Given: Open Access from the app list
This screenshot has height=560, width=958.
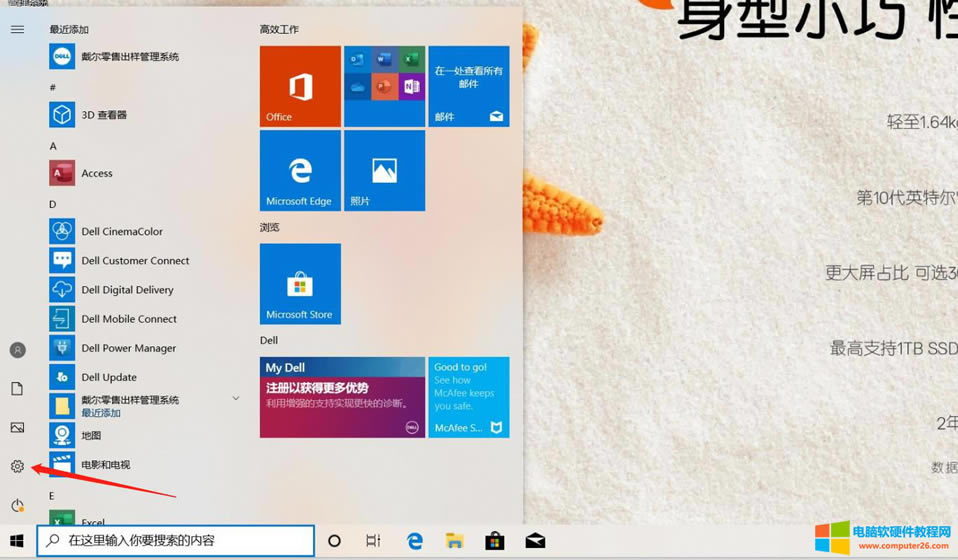Looking at the screenshot, I should tap(96, 173).
